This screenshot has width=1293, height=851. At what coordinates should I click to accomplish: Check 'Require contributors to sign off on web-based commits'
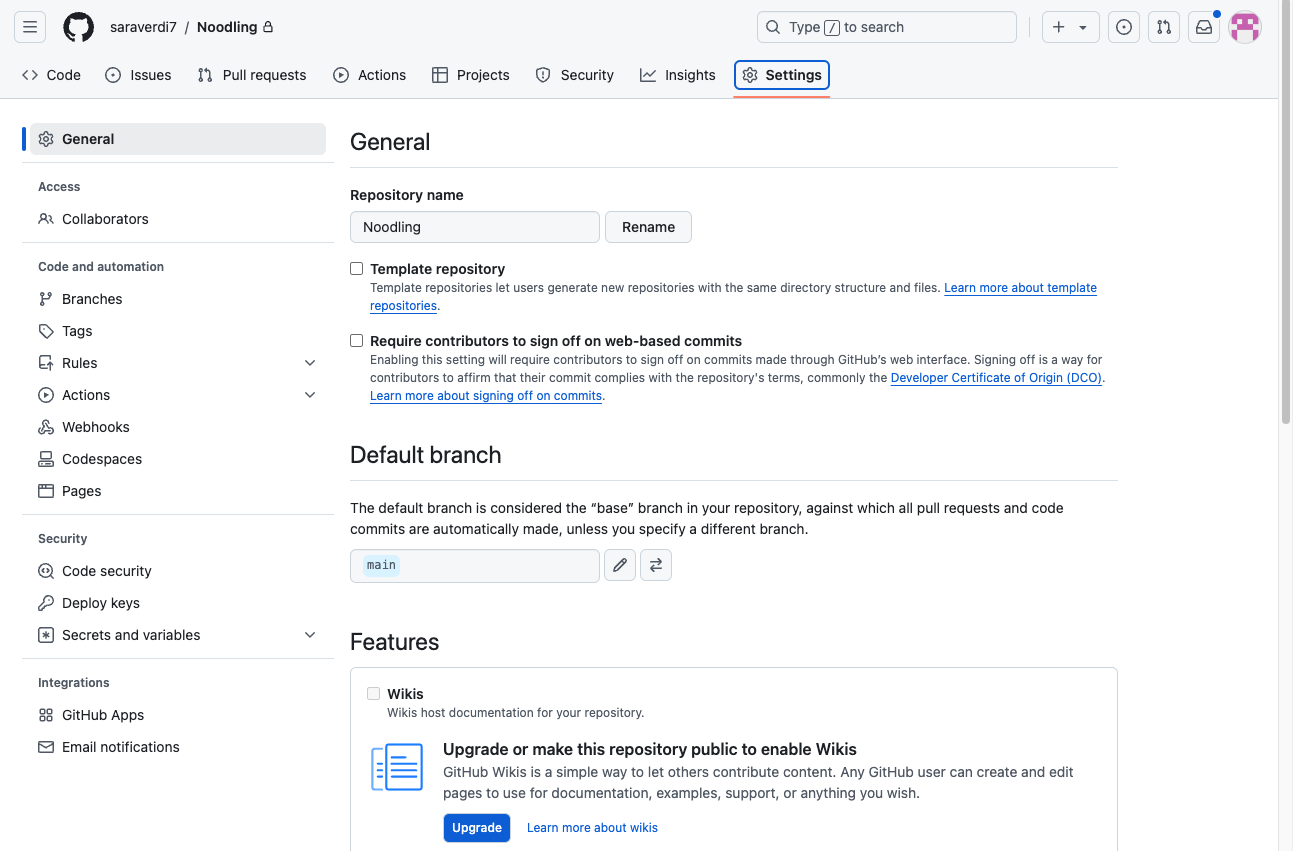[356, 340]
